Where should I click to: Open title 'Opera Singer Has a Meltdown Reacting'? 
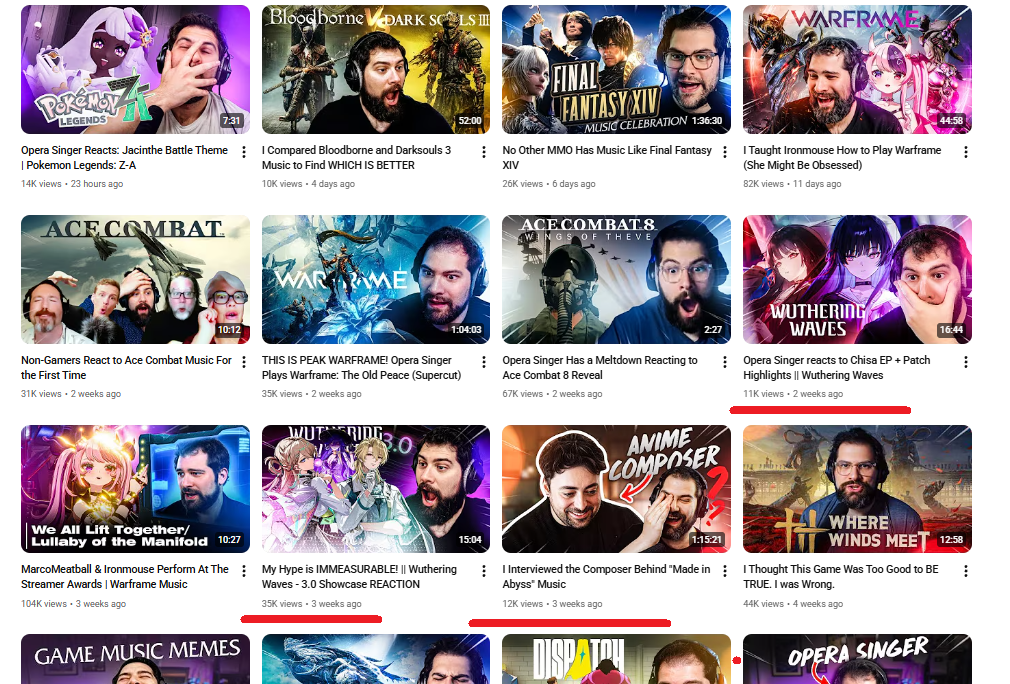point(600,367)
